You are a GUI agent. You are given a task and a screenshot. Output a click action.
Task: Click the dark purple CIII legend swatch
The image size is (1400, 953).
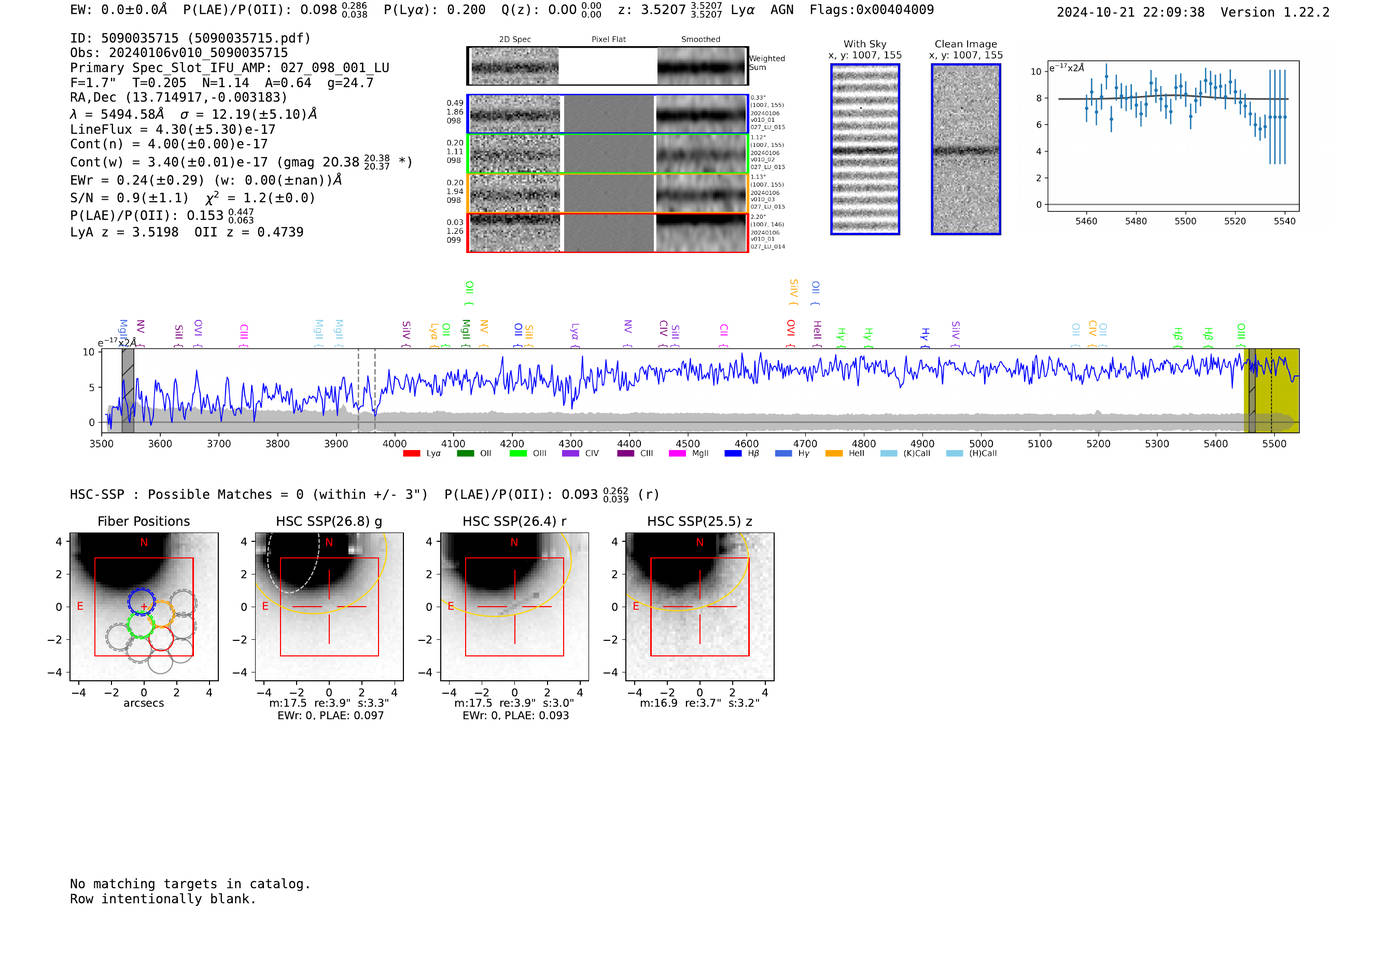pos(626,454)
